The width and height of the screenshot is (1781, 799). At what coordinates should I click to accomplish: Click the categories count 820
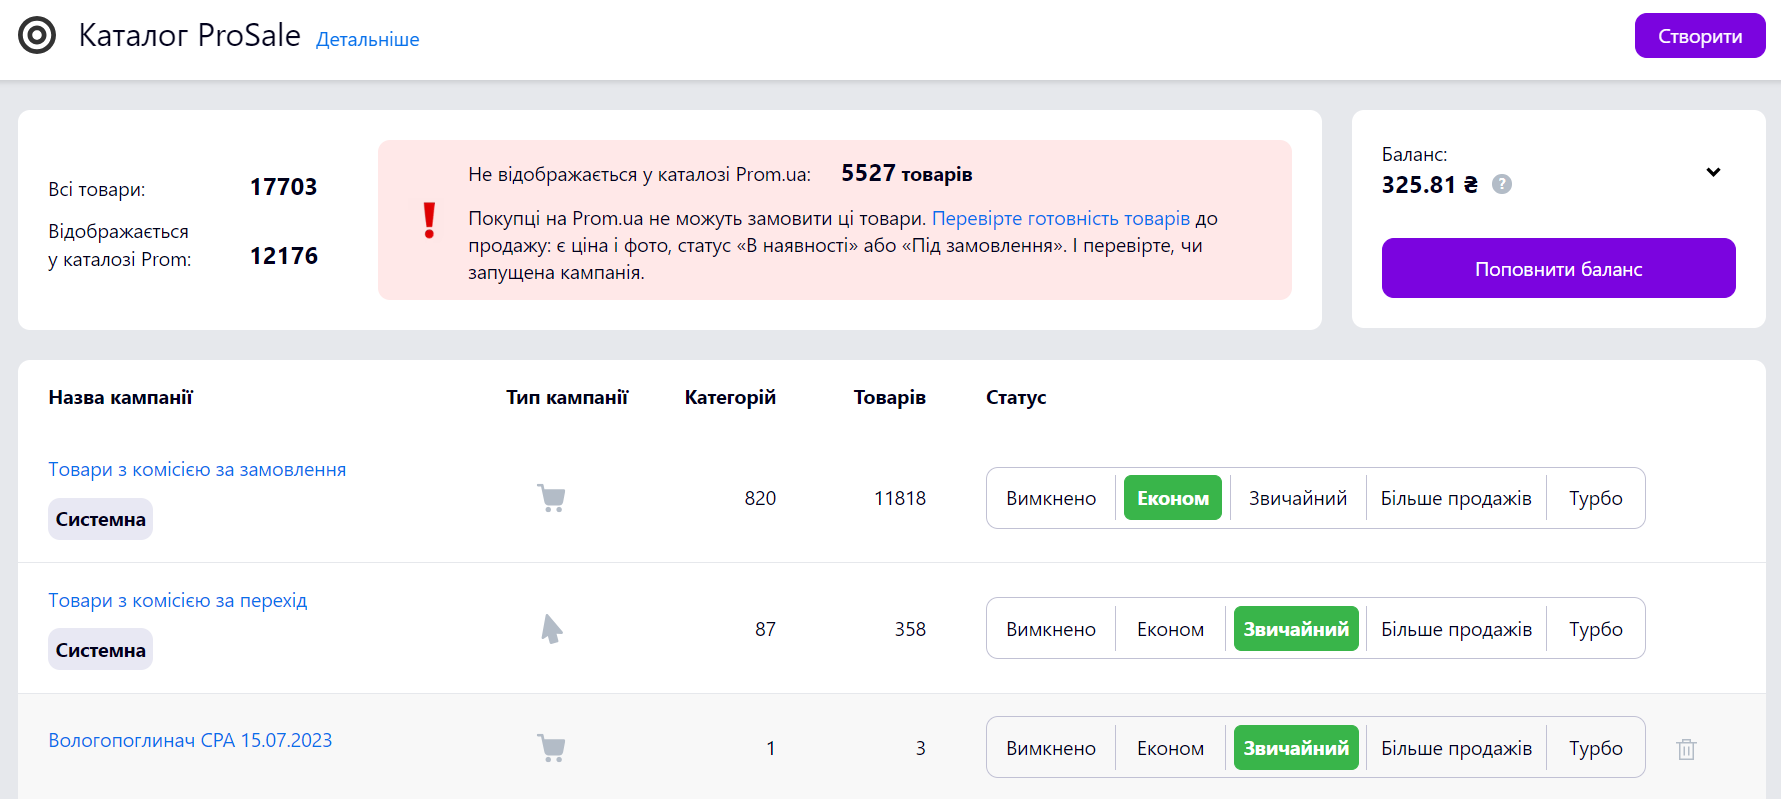(x=760, y=498)
